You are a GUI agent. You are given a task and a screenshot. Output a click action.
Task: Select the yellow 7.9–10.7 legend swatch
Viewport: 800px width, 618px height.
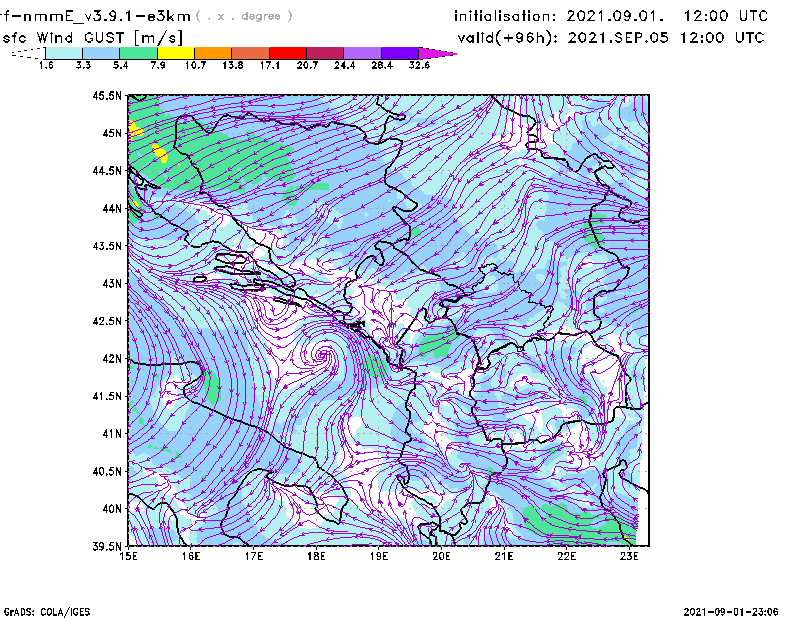[x=176, y=53]
